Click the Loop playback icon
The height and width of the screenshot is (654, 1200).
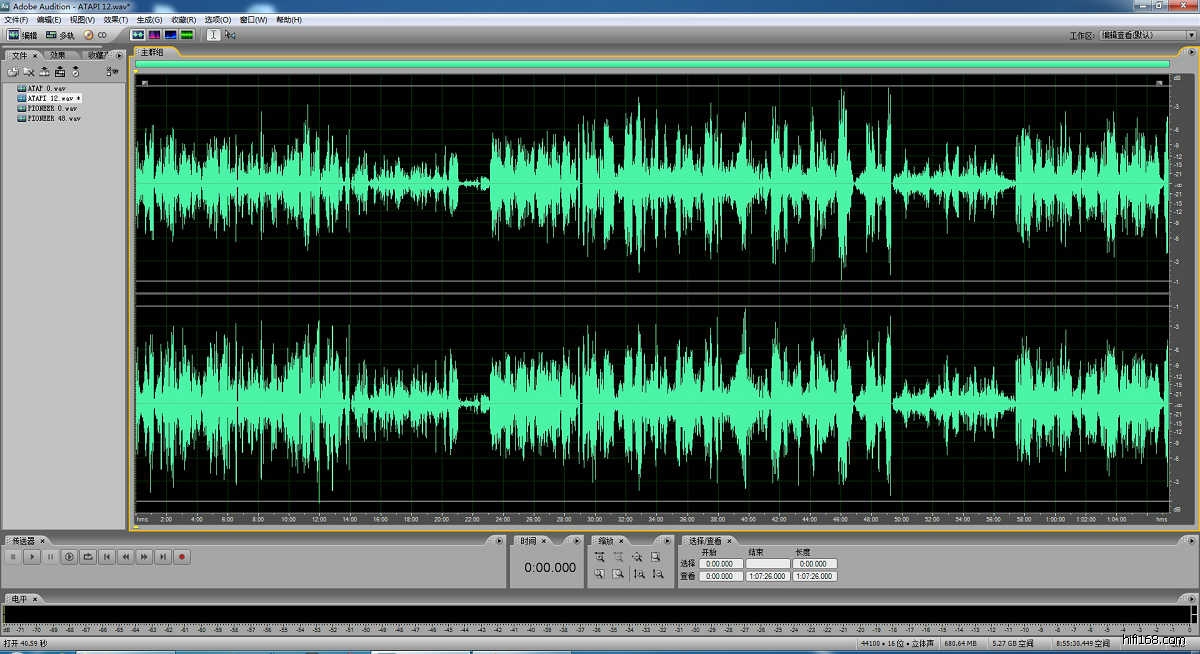pyautogui.click(x=88, y=557)
